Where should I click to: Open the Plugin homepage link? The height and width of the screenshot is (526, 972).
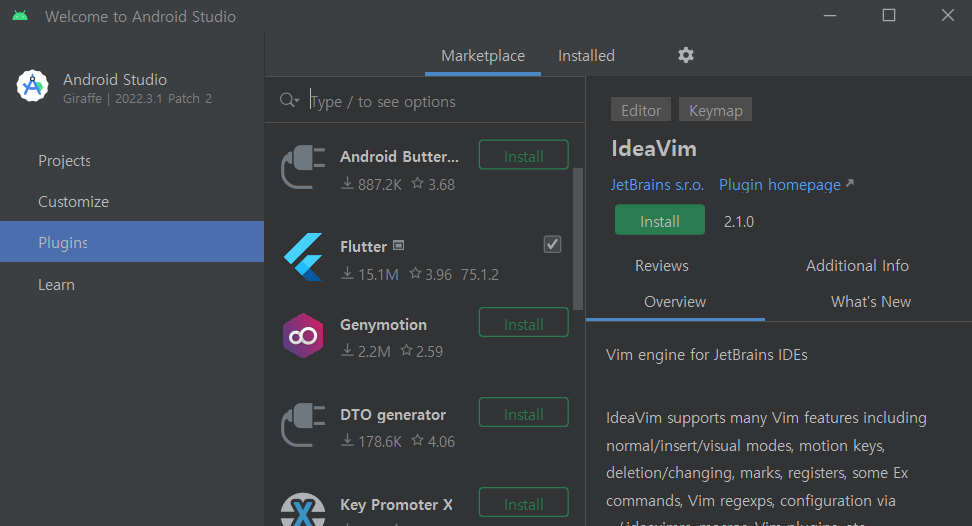coord(786,185)
